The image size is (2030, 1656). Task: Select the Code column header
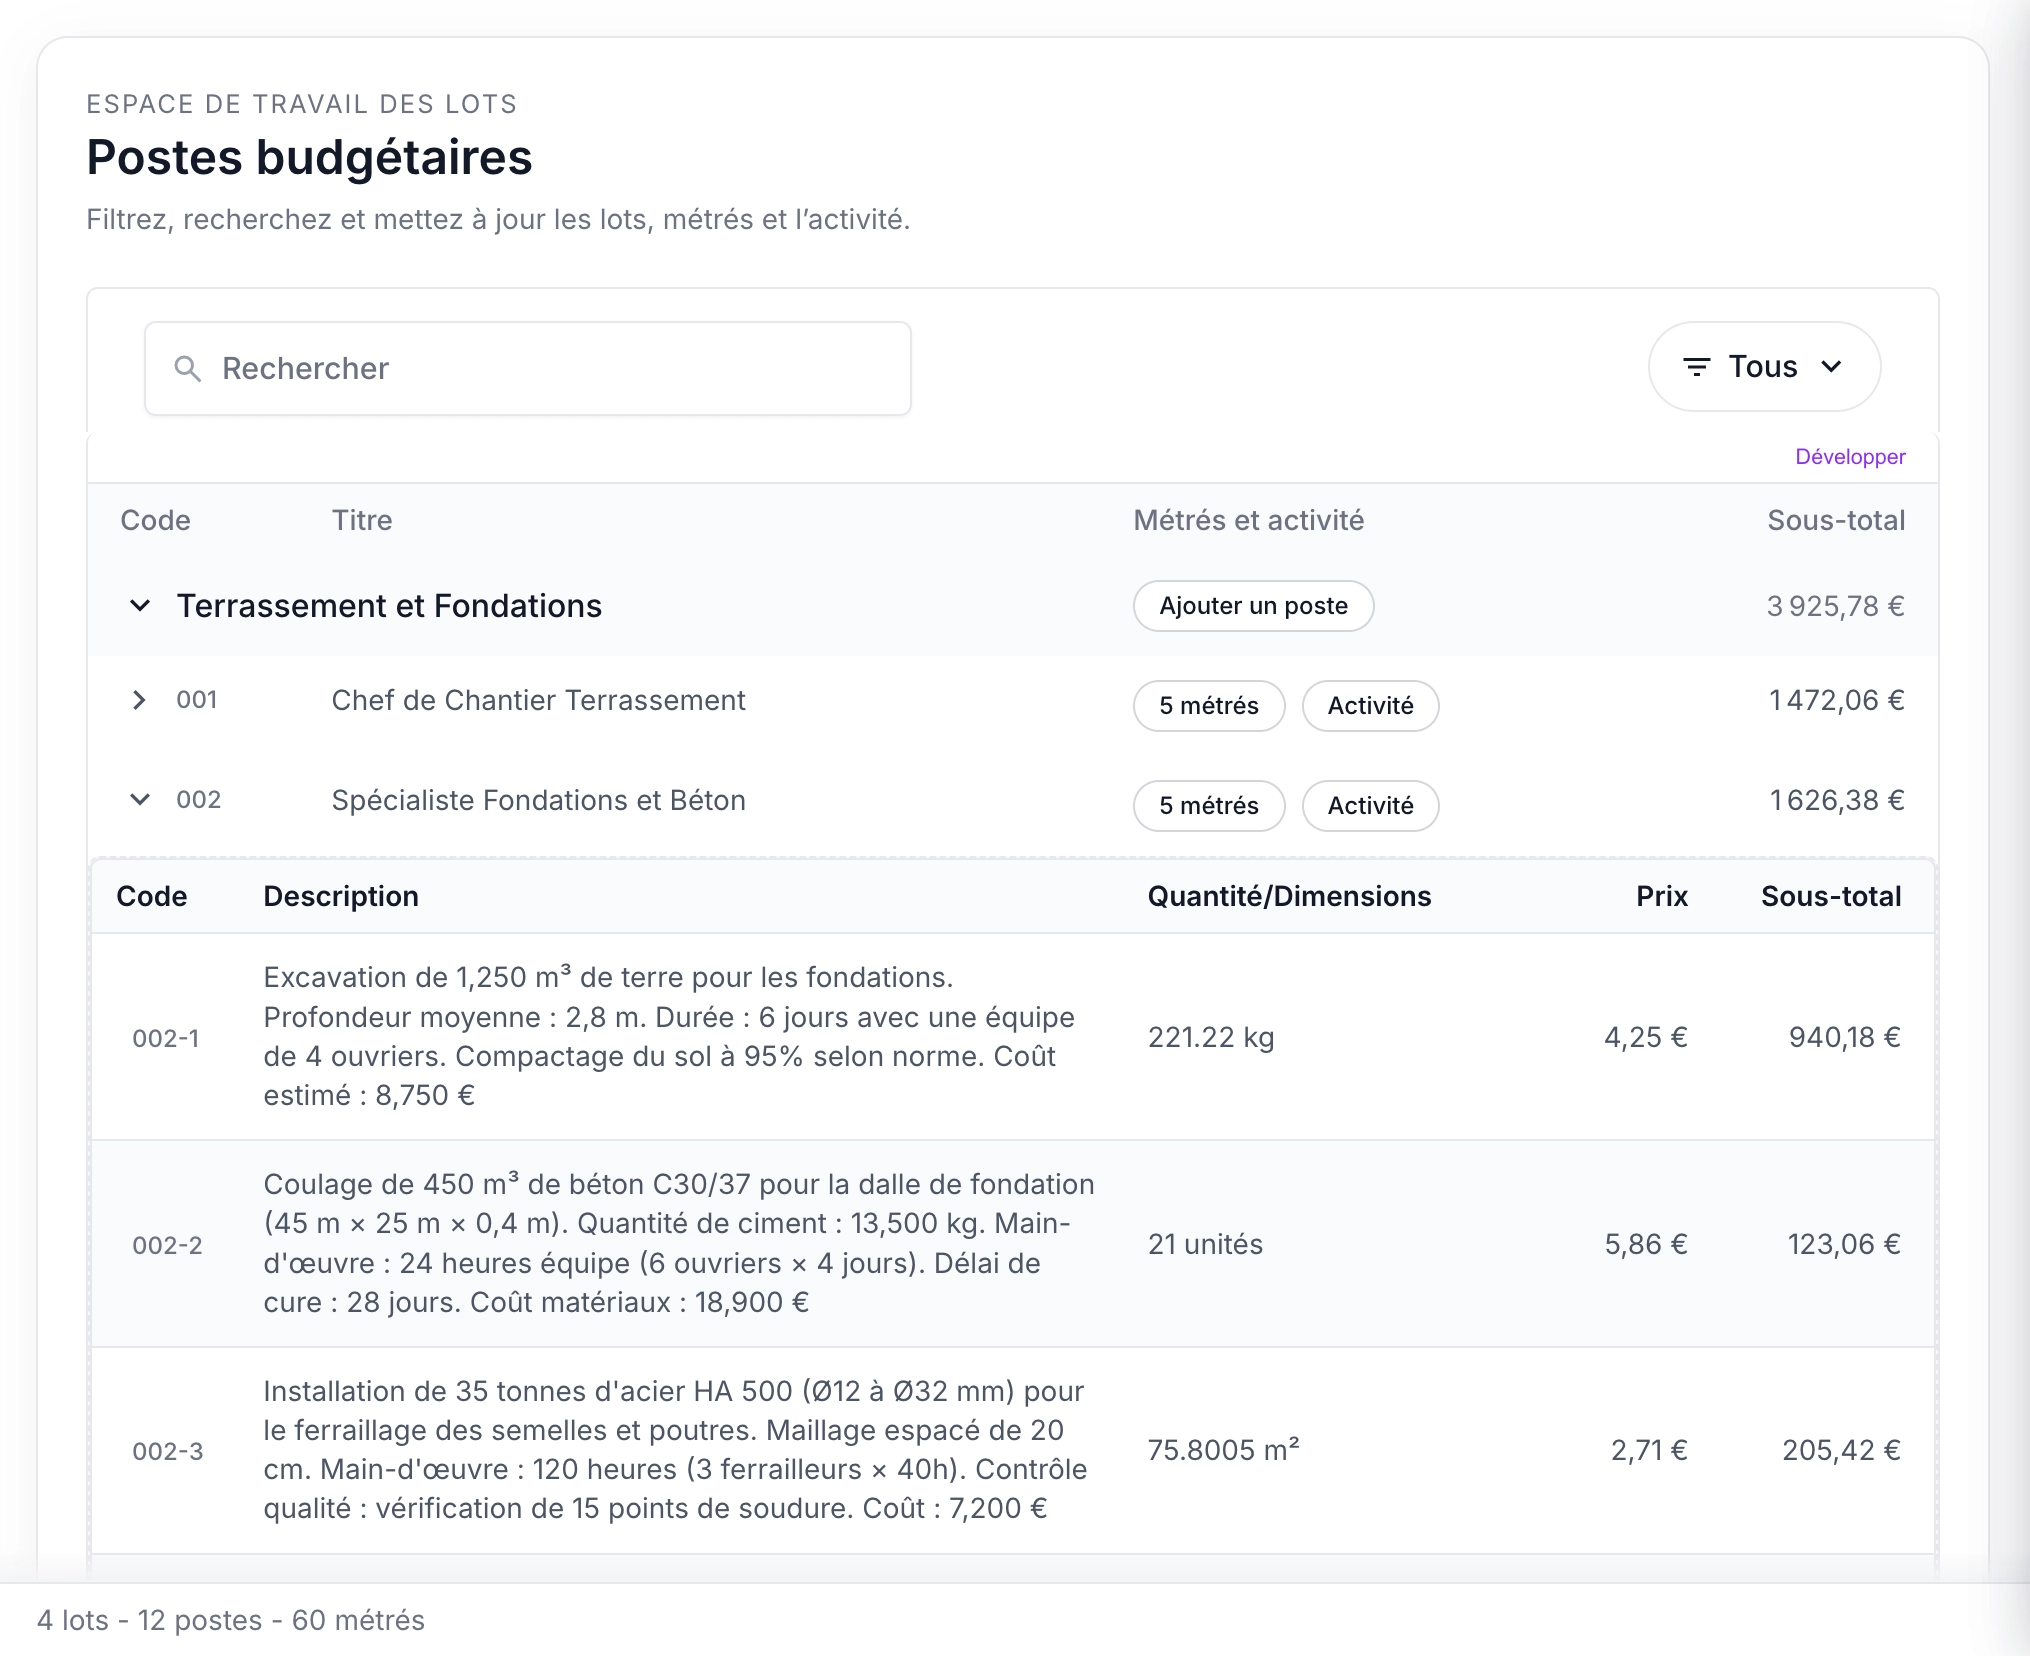click(x=156, y=520)
